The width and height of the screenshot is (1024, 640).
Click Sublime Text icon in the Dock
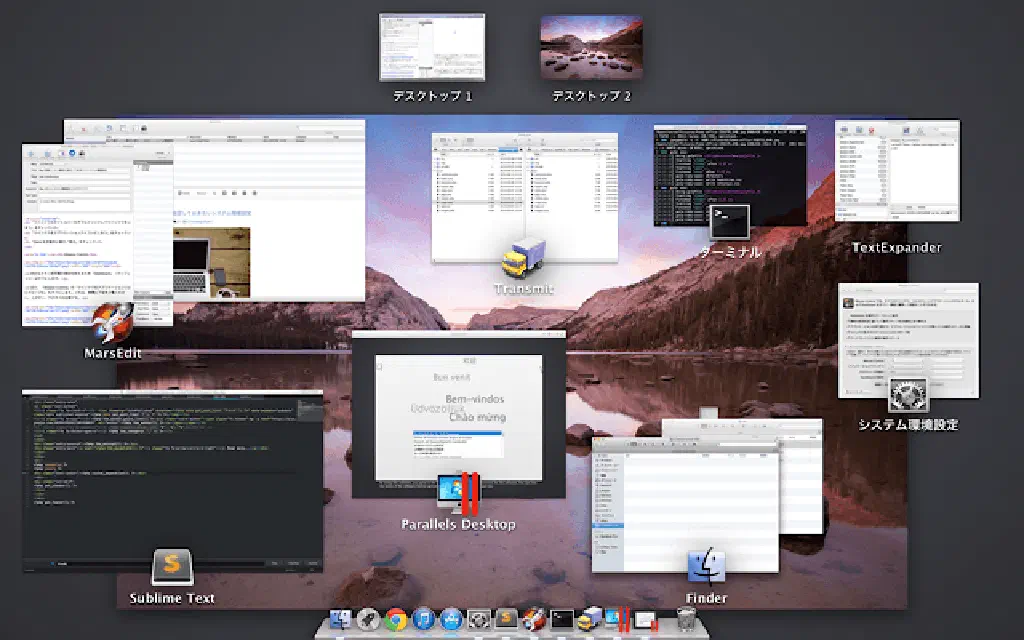(x=507, y=620)
